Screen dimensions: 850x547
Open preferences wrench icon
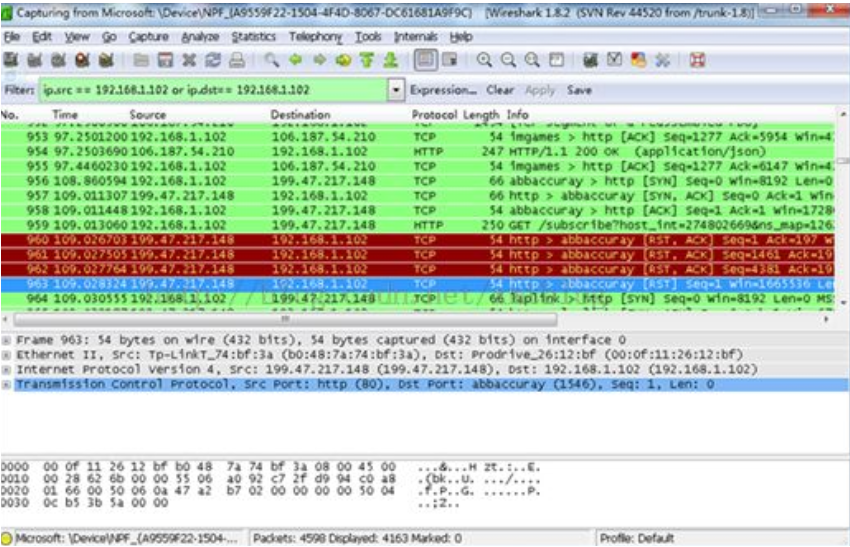[662, 60]
